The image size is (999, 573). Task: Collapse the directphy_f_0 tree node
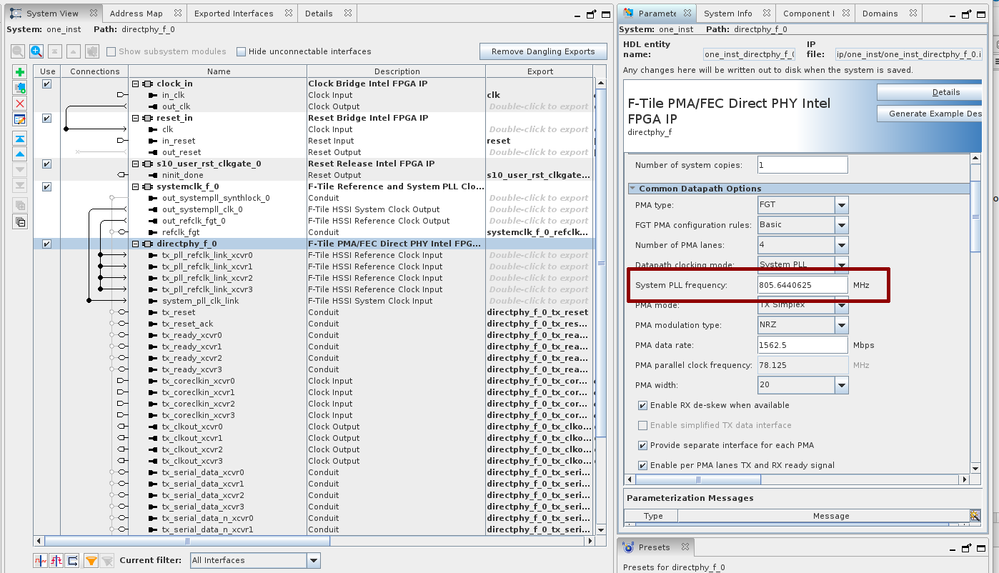pos(136,244)
